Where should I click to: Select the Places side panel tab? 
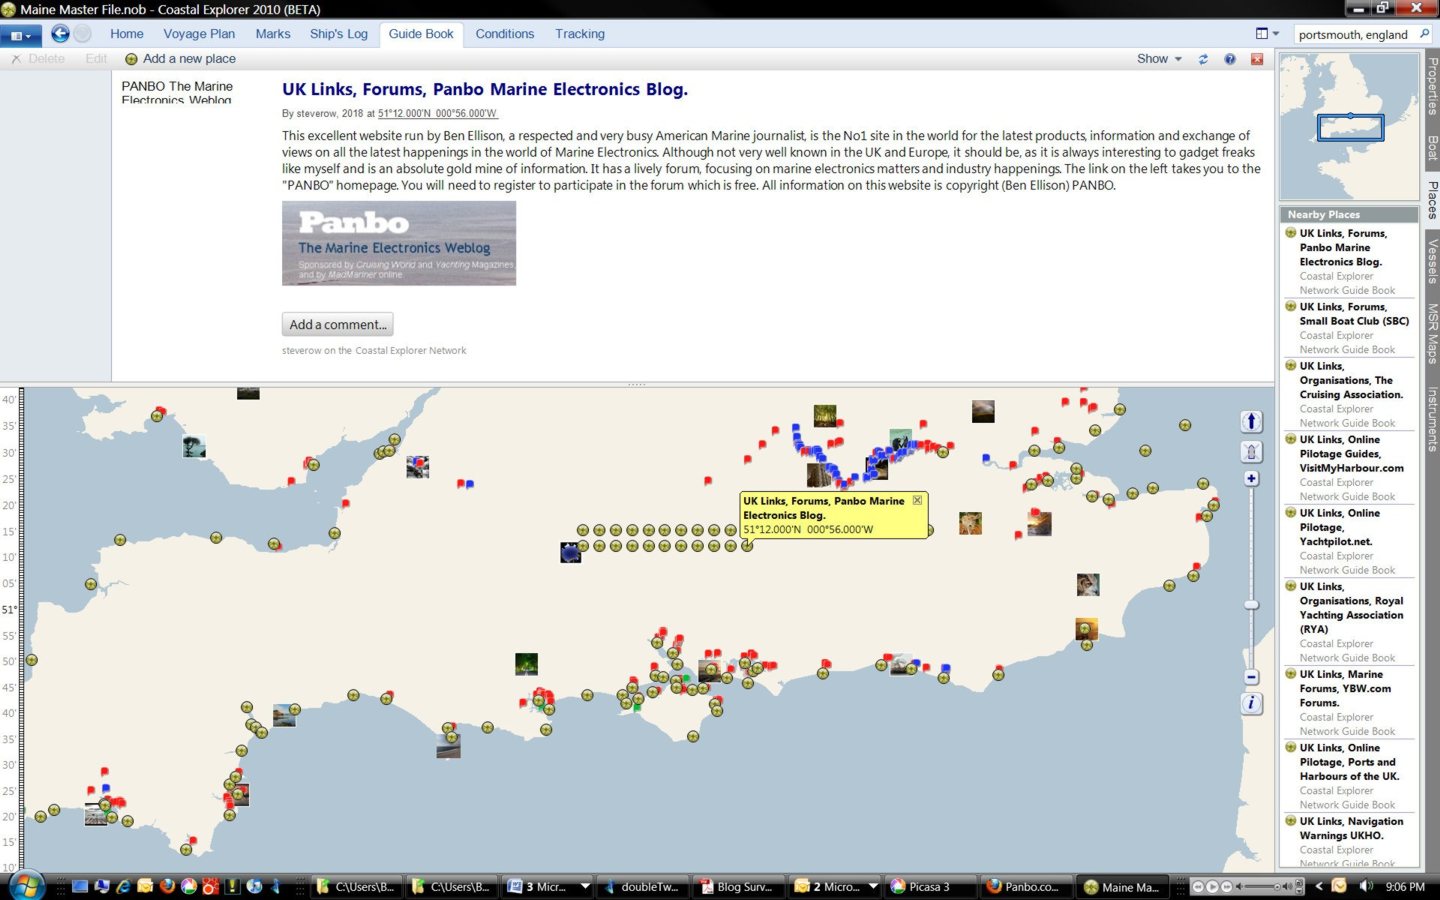point(1432,200)
